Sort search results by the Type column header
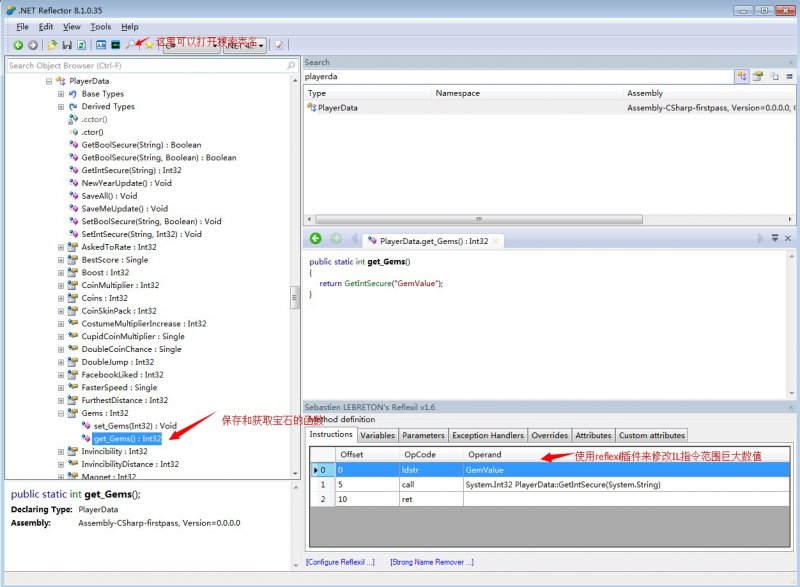 pyautogui.click(x=368, y=93)
